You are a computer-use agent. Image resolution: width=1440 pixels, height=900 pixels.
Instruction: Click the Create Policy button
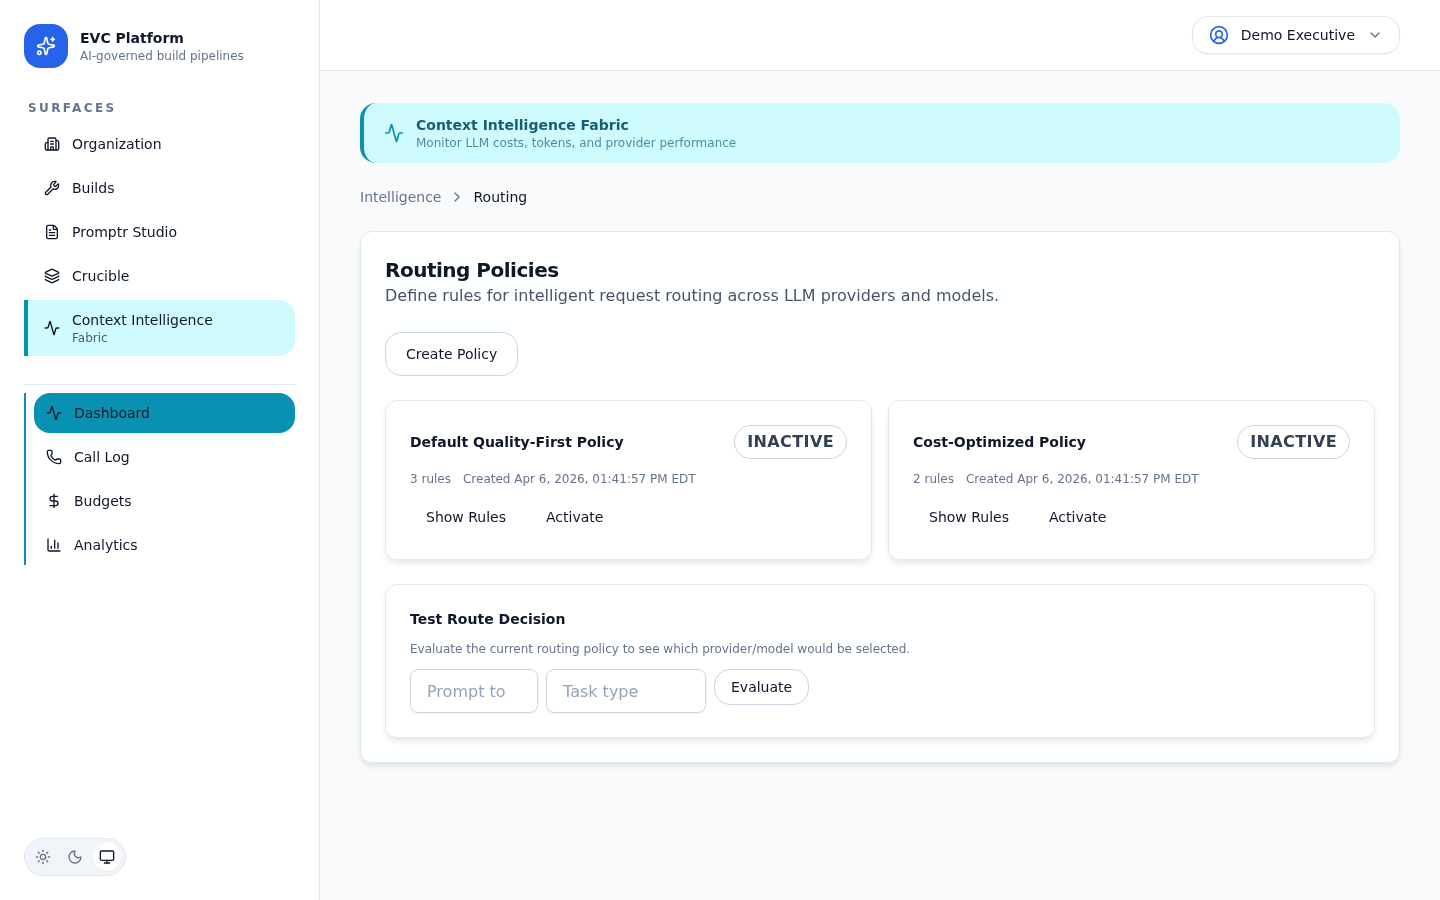point(451,354)
